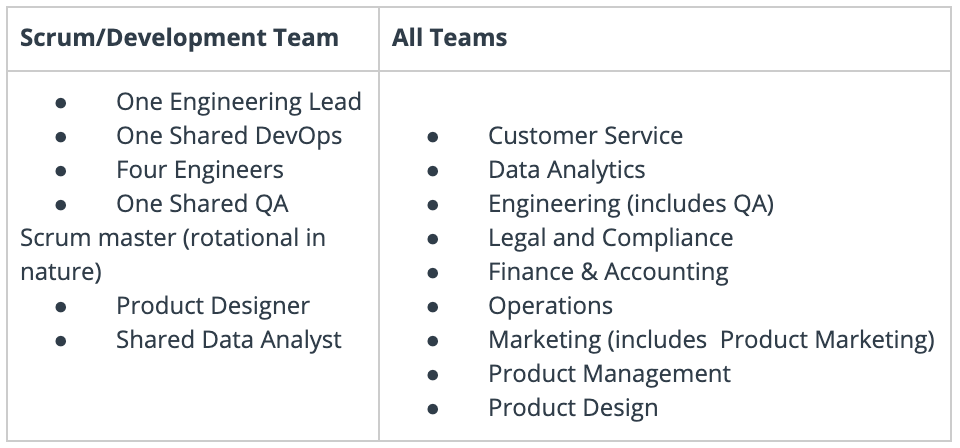Viewport: 960px width, 448px height.
Task: Select the "Four Engineers" bullet item
Action: pyautogui.click(x=199, y=170)
